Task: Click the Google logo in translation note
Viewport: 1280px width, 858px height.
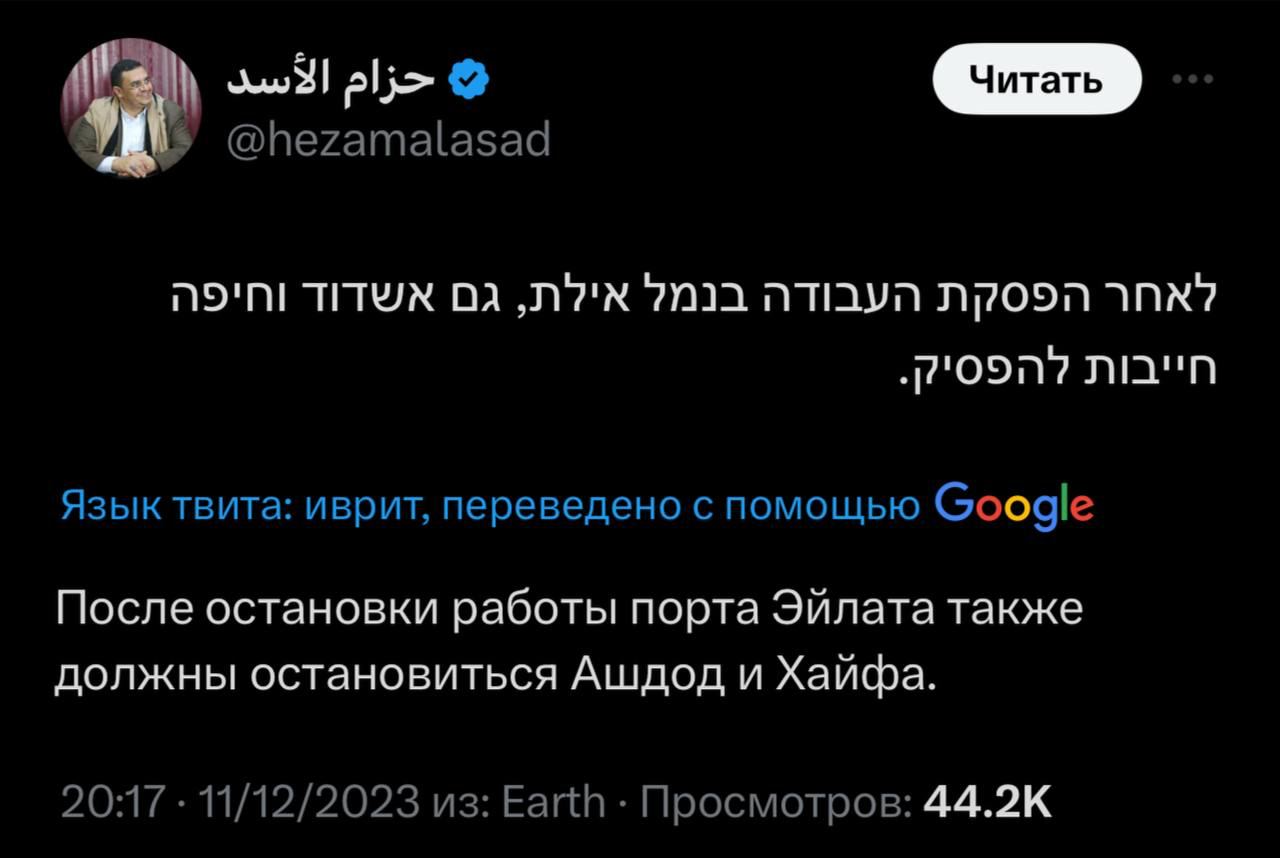Action: (x=1013, y=506)
